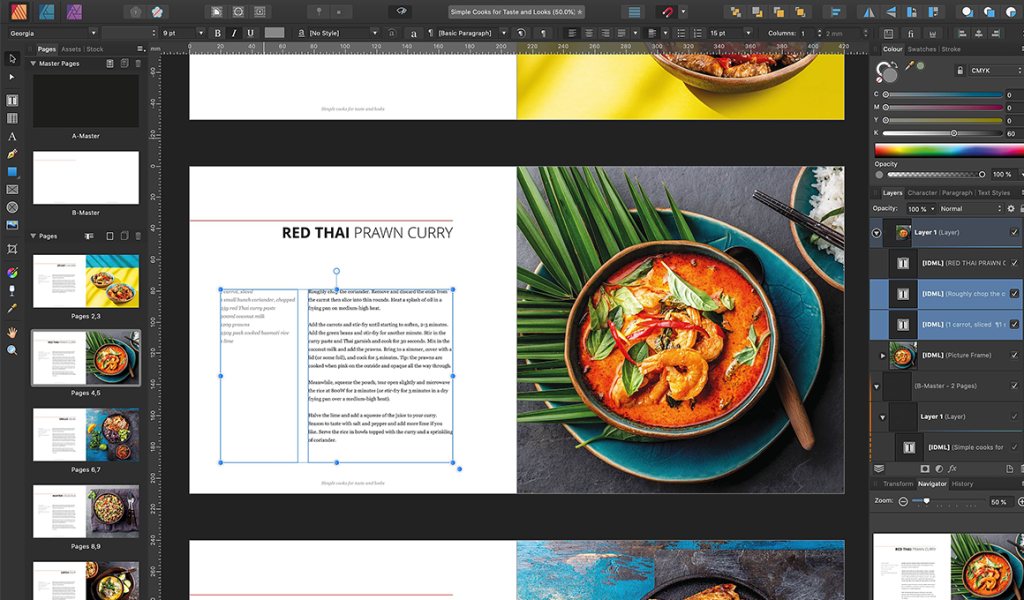Viewport: 1024px width, 600px height.
Task: Open the CMYK colour model dropdown
Action: point(995,71)
